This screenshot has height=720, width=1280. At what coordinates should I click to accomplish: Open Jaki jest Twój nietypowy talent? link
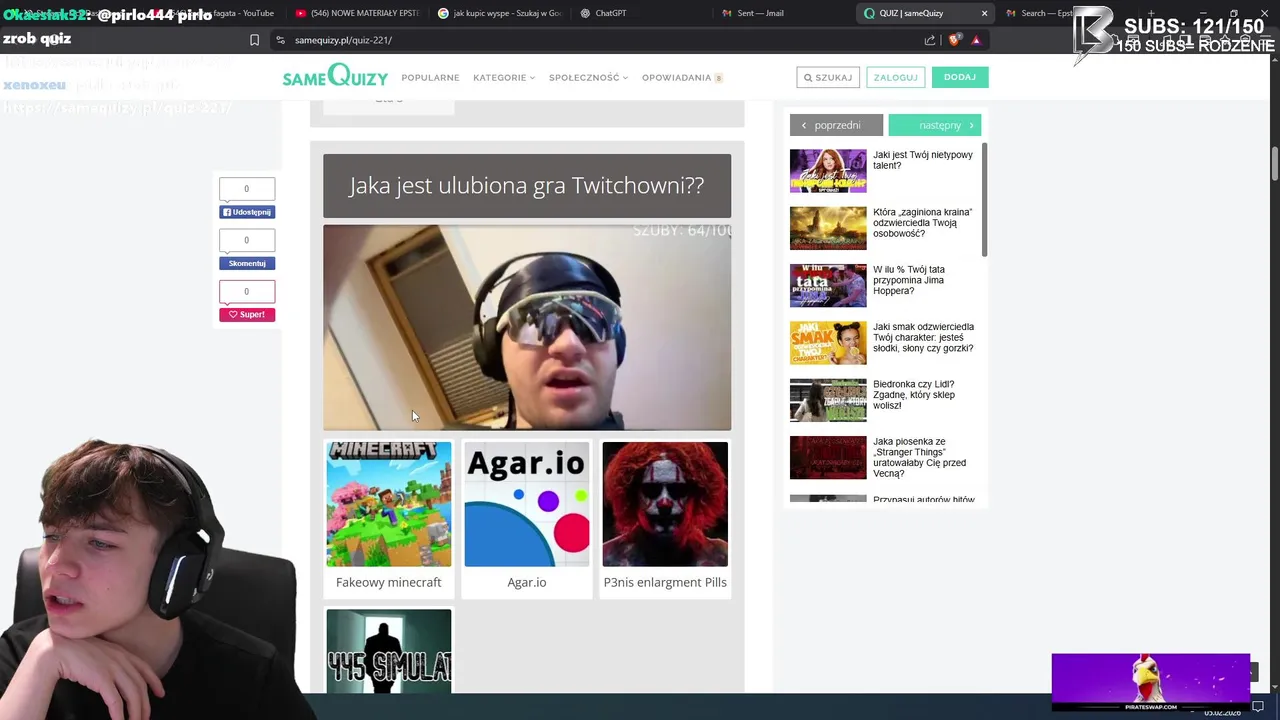tap(922, 160)
